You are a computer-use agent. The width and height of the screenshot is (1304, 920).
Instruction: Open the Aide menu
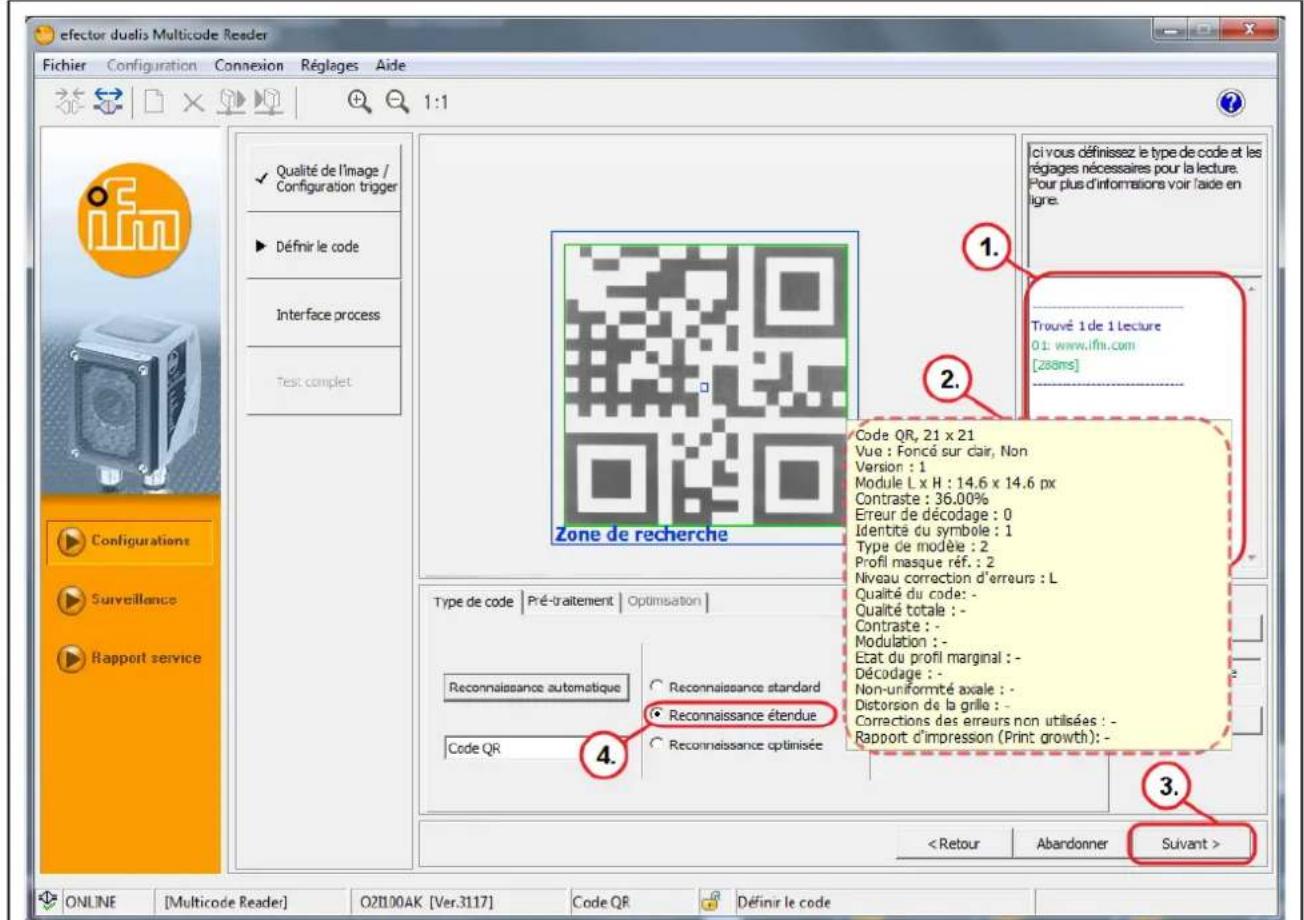coord(390,66)
